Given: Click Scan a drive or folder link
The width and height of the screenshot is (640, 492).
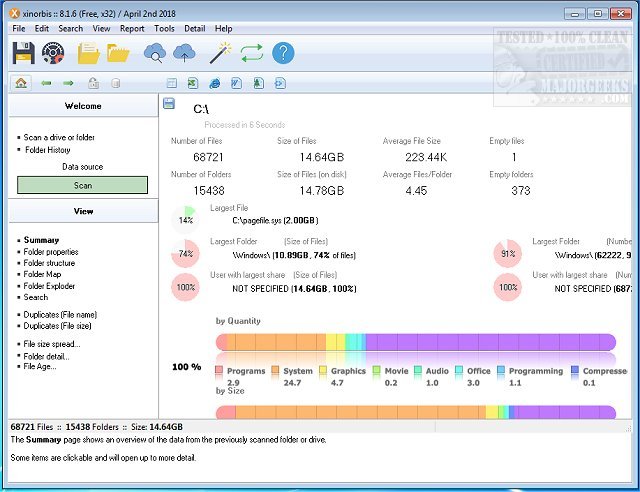Looking at the screenshot, I should point(59,137).
